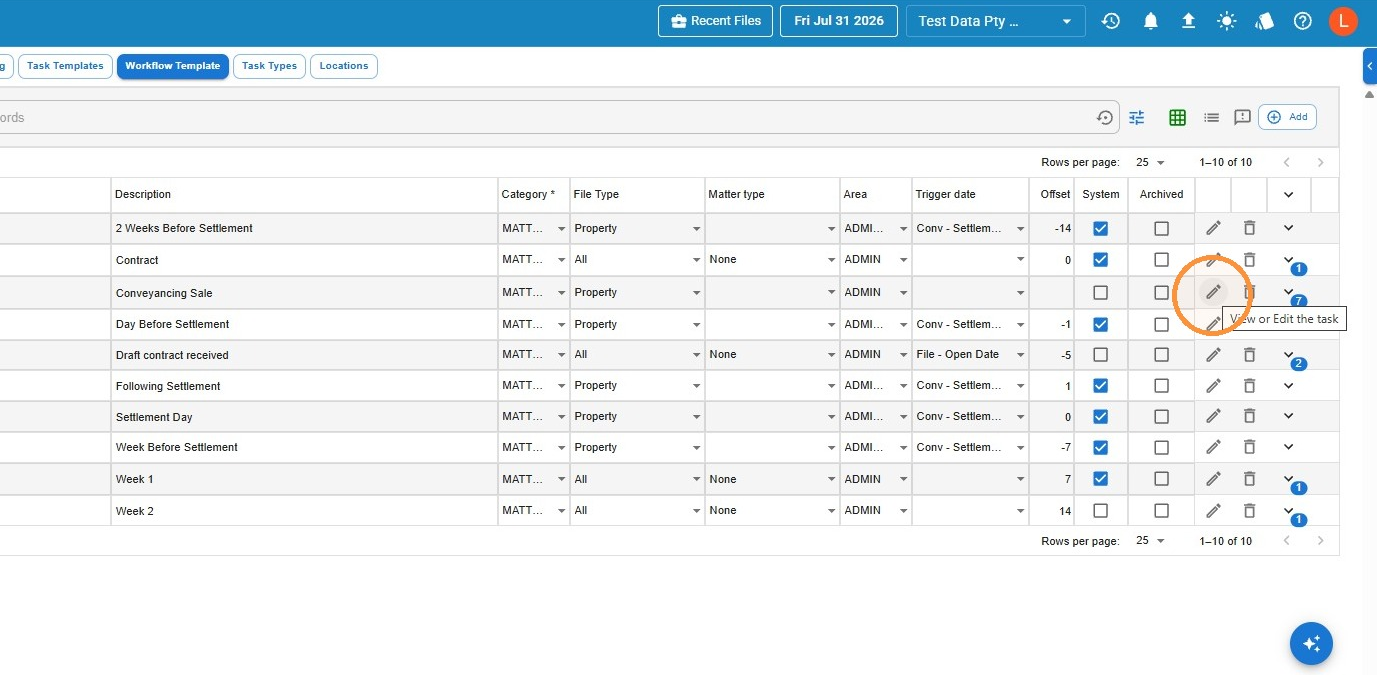Delete the Week 2 row
The width and height of the screenshot is (1377, 675).
[x=1249, y=510]
